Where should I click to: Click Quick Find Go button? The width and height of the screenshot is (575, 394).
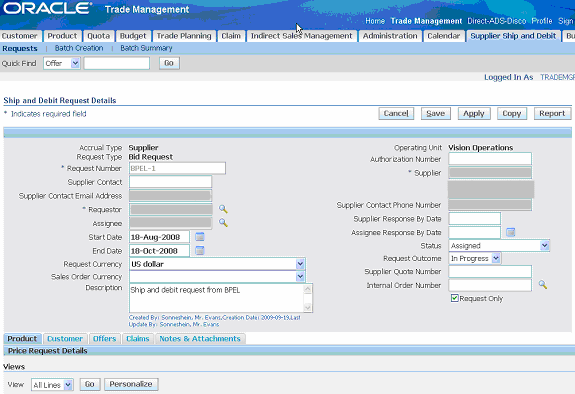[x=169, y=63]
